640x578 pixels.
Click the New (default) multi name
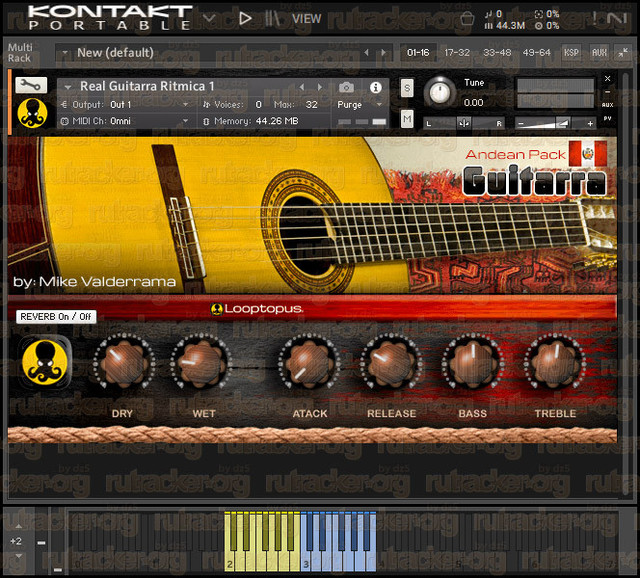click(x=116, y=53)
